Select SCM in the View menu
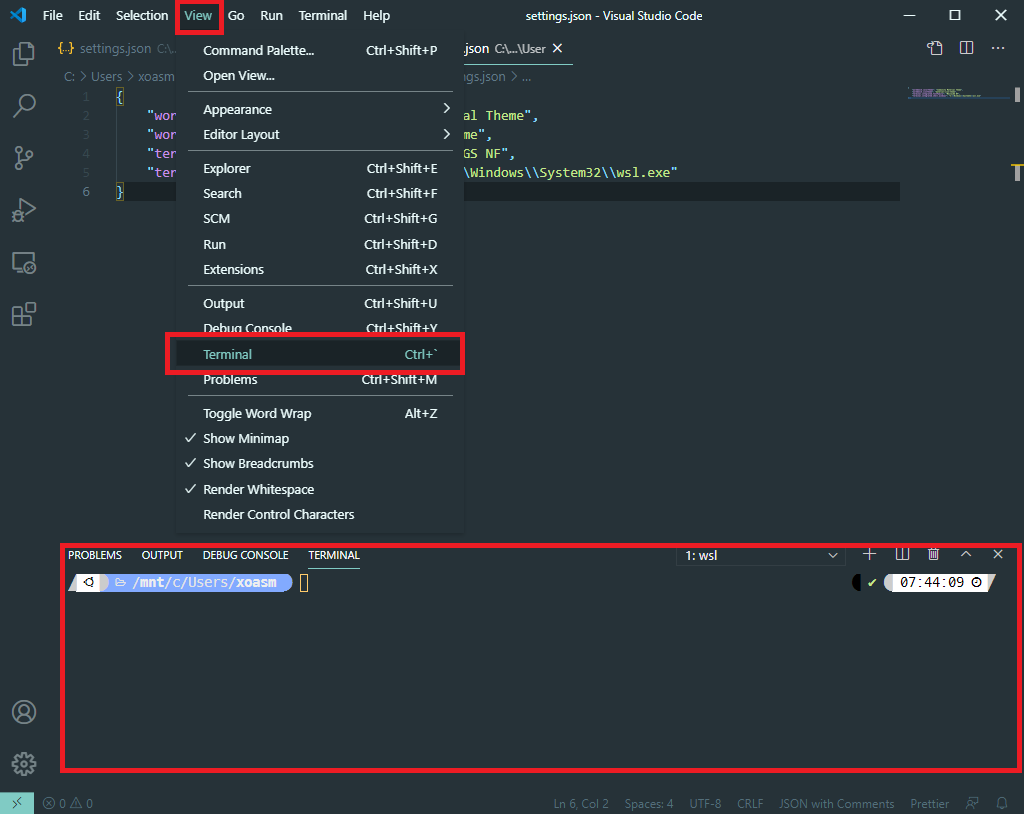 (x=320, y=218)
